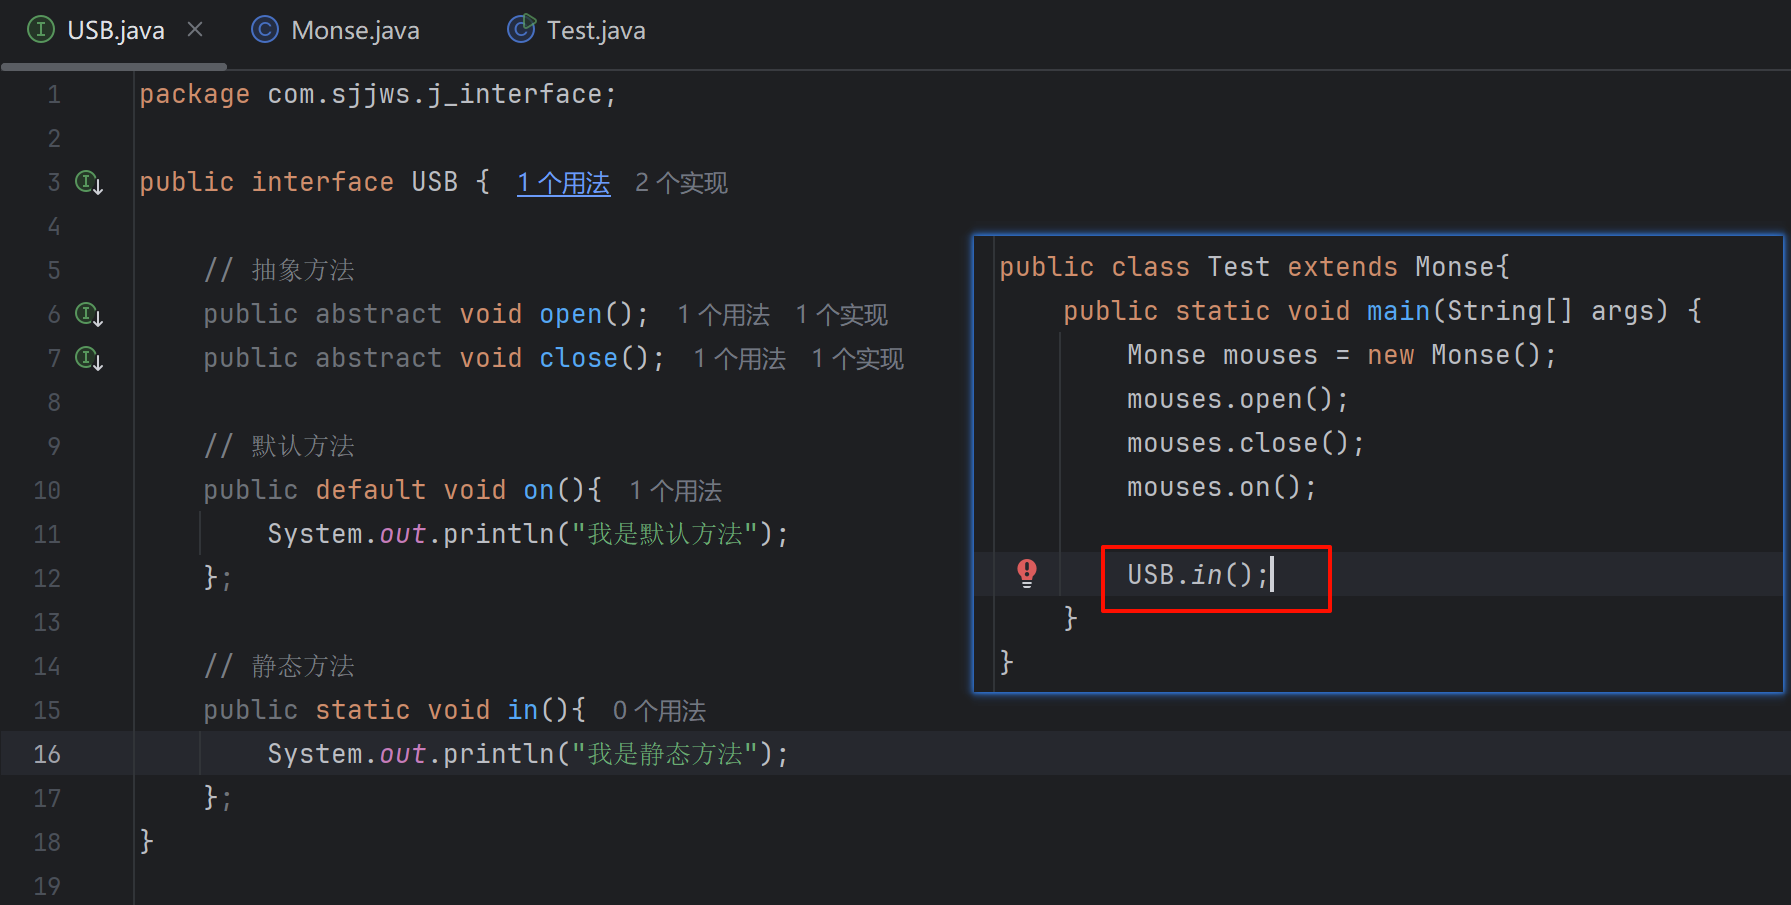Image resolution: width=1791 pixels, height=905 pixels.
Task: Click the mouses.on() call in Test class
Action: coord(1220,487)
